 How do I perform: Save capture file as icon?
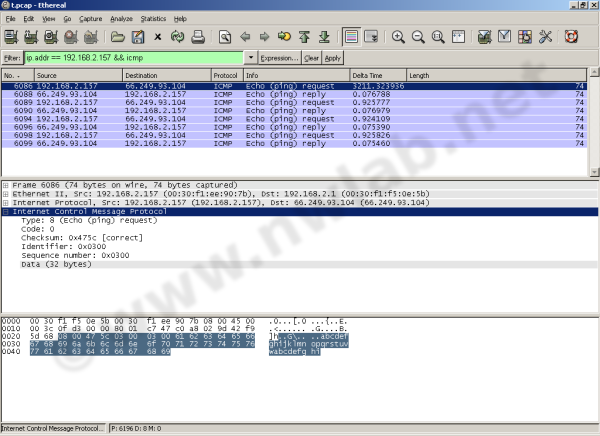(x=138, y=37)
